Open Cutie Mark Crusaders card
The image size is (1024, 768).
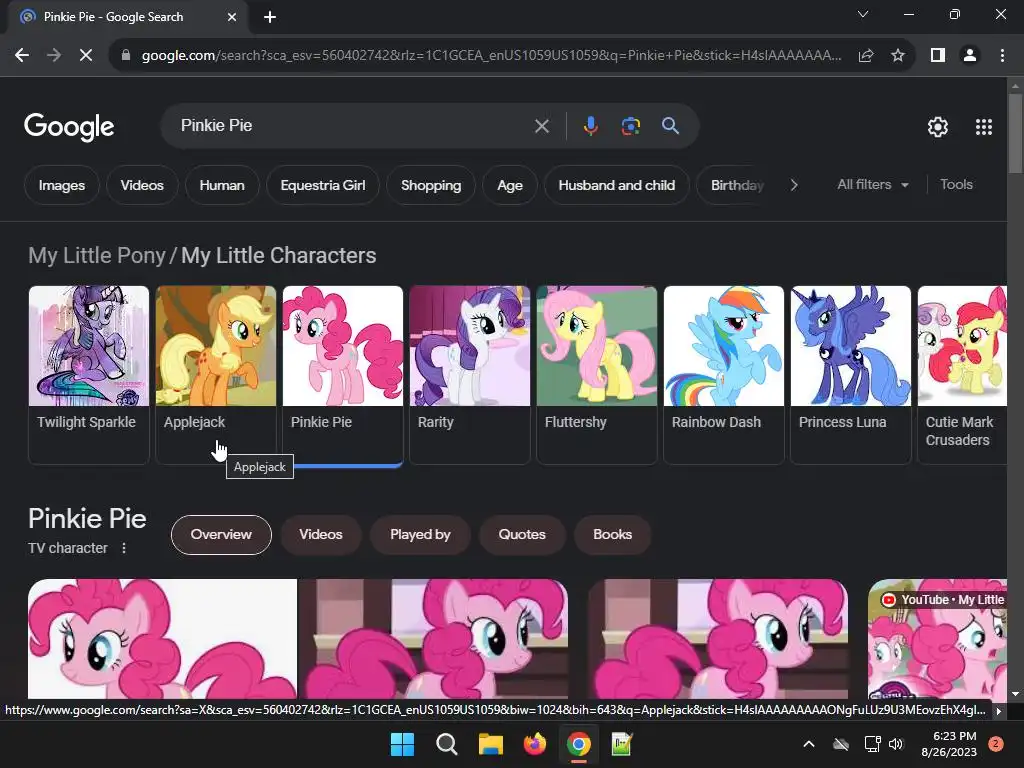[x=962, y=375]
